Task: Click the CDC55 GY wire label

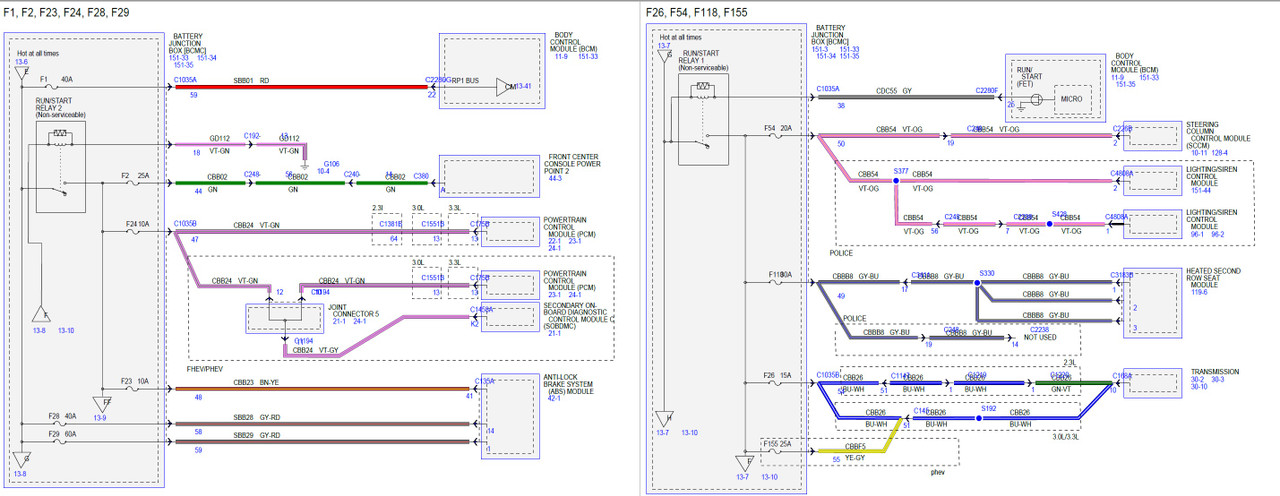Action: pos(894,89)
